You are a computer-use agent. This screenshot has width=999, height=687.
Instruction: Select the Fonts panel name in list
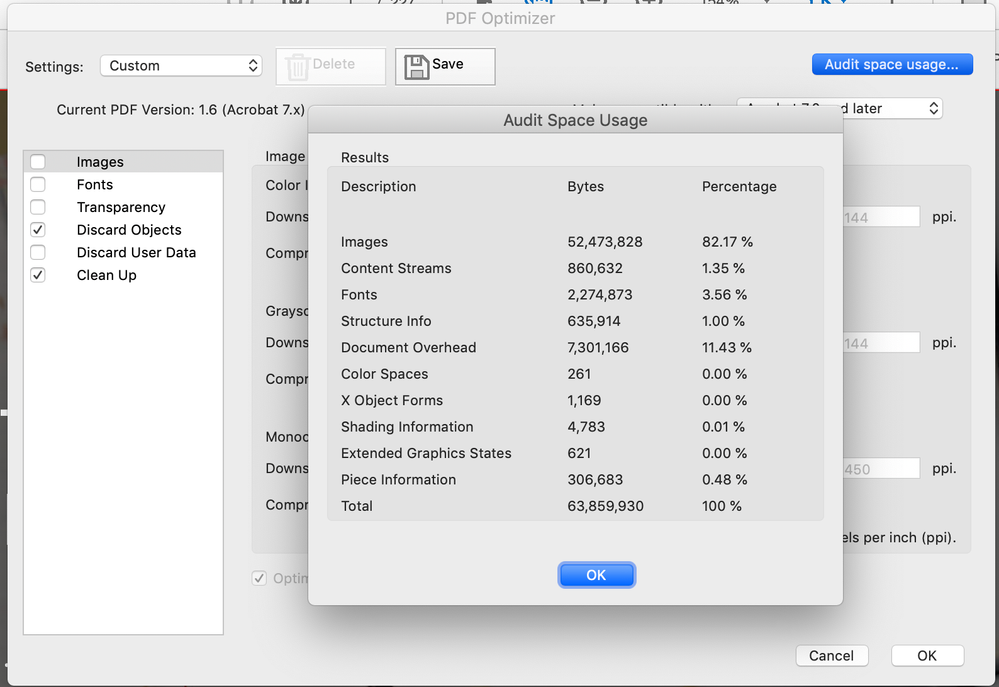(95, 185)
